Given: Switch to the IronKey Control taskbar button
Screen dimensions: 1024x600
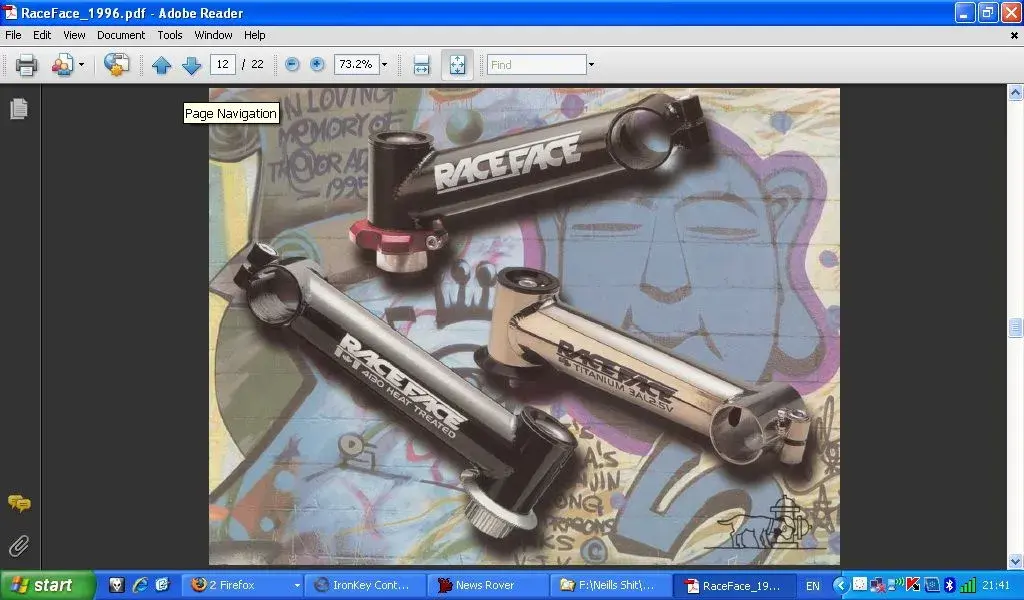Looking at the screenshot, I should [x=366, y=585].
